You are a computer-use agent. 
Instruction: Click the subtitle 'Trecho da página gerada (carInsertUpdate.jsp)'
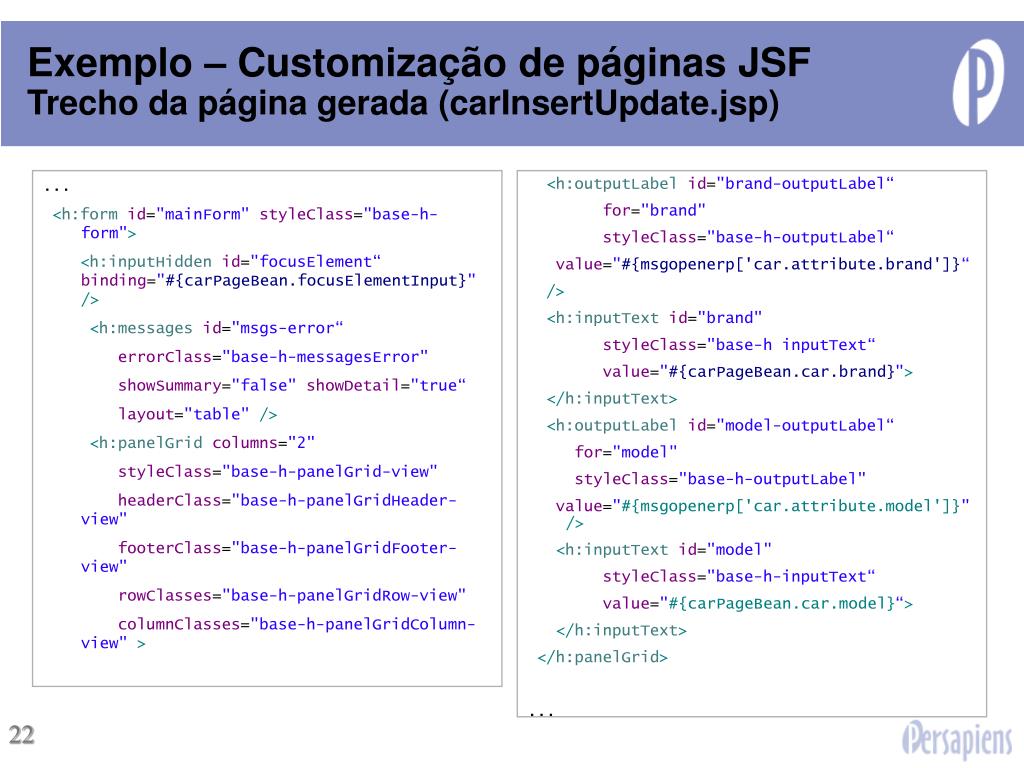[x=403, y=104]
